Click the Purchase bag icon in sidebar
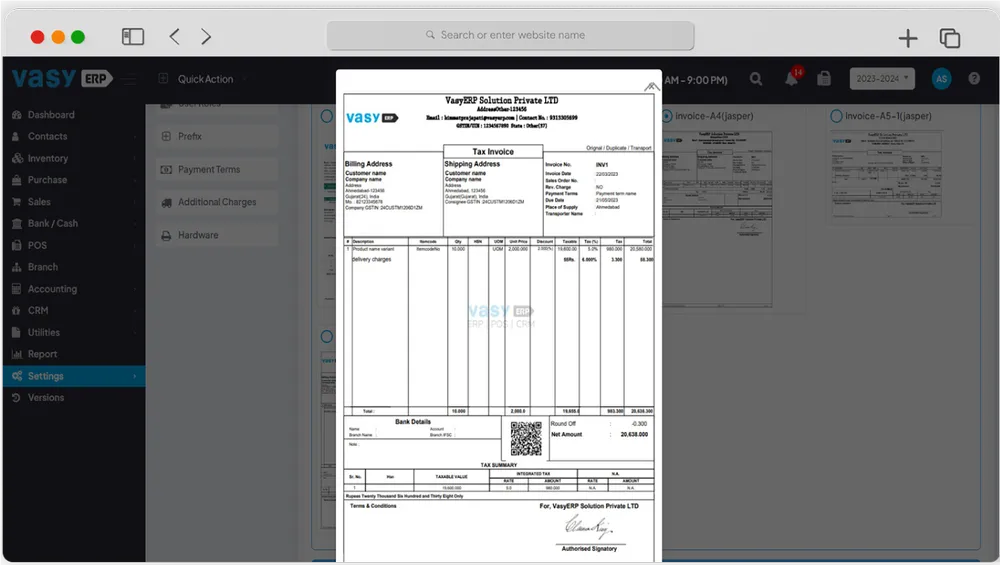 click(17, 180)
